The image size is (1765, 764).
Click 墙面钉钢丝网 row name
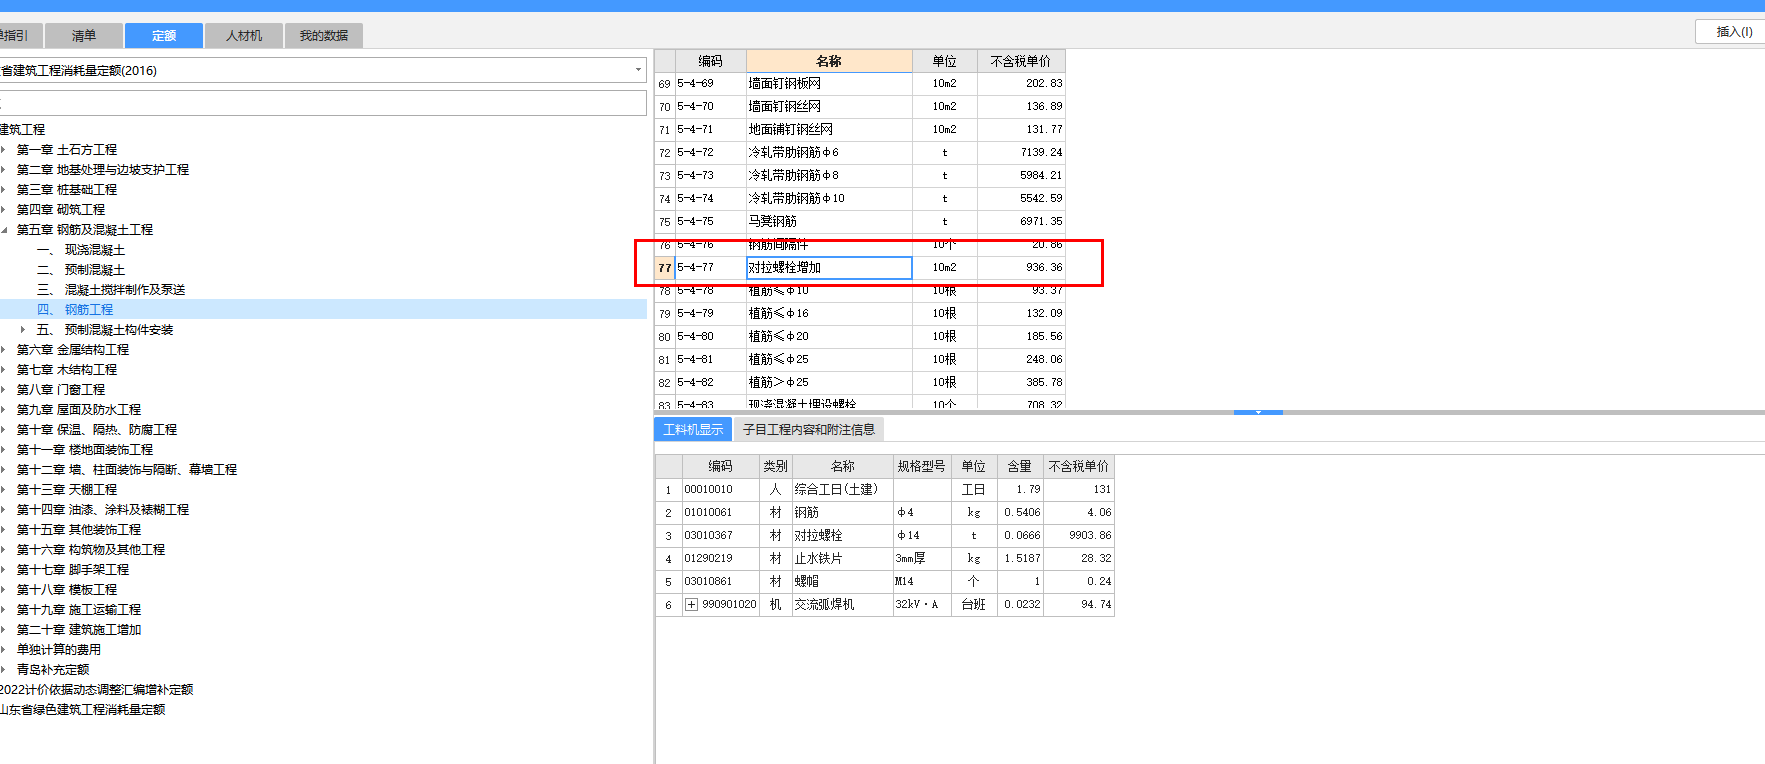pyautogui.click(x=785, y=107)
